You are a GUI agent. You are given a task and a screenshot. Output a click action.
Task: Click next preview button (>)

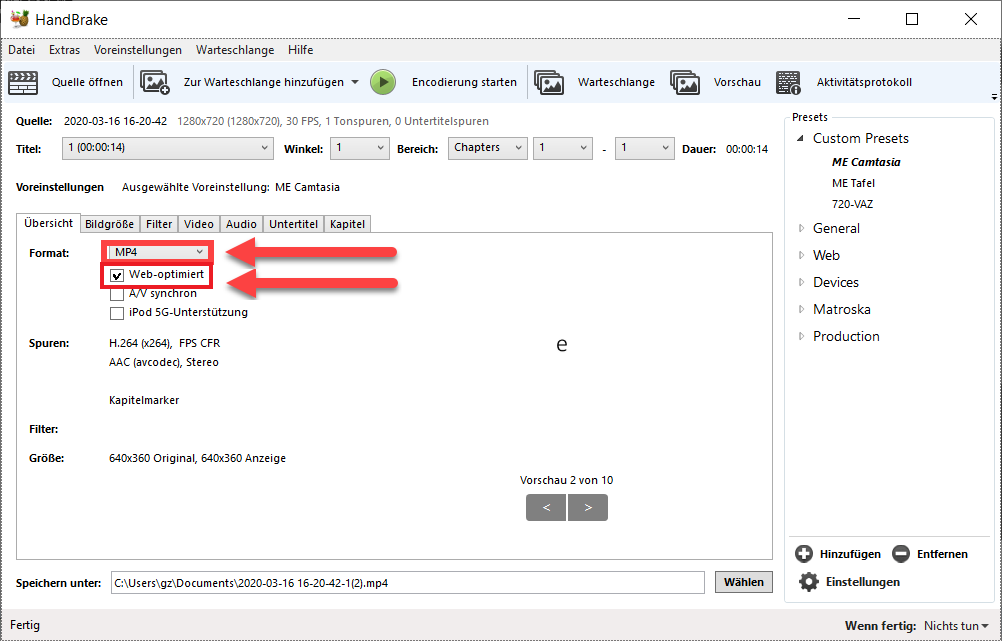coord(588,507)
